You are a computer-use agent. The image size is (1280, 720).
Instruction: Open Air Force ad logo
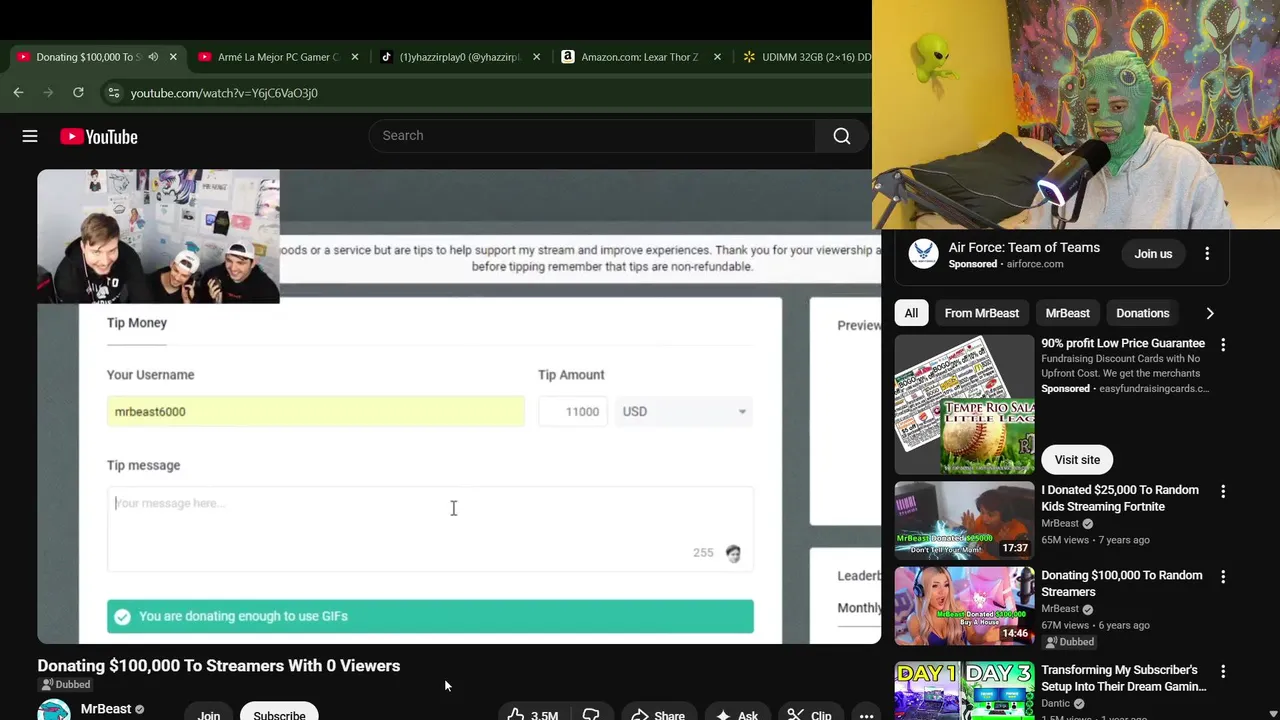point(923,254)
